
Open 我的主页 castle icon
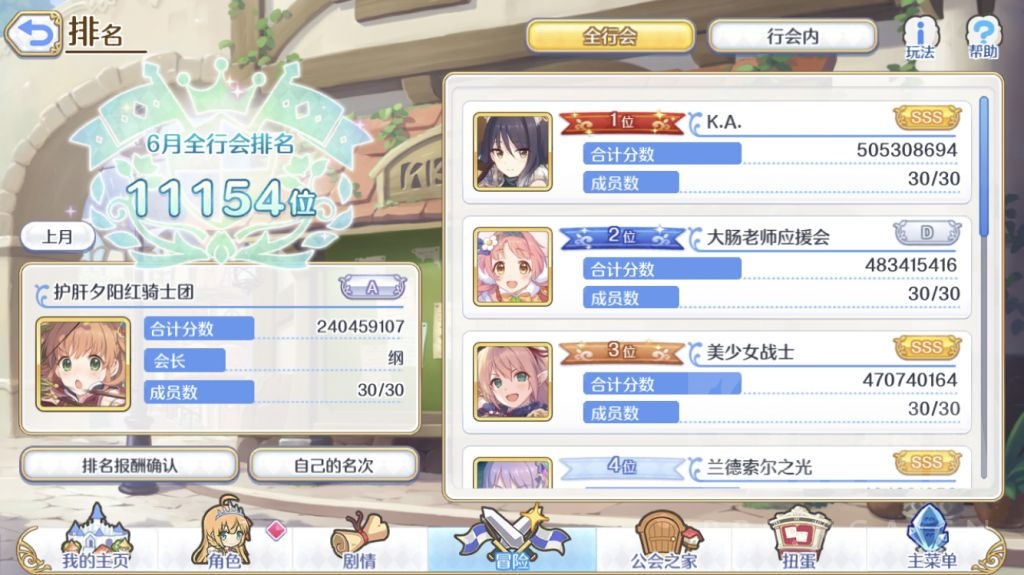(x=96, y=538)
